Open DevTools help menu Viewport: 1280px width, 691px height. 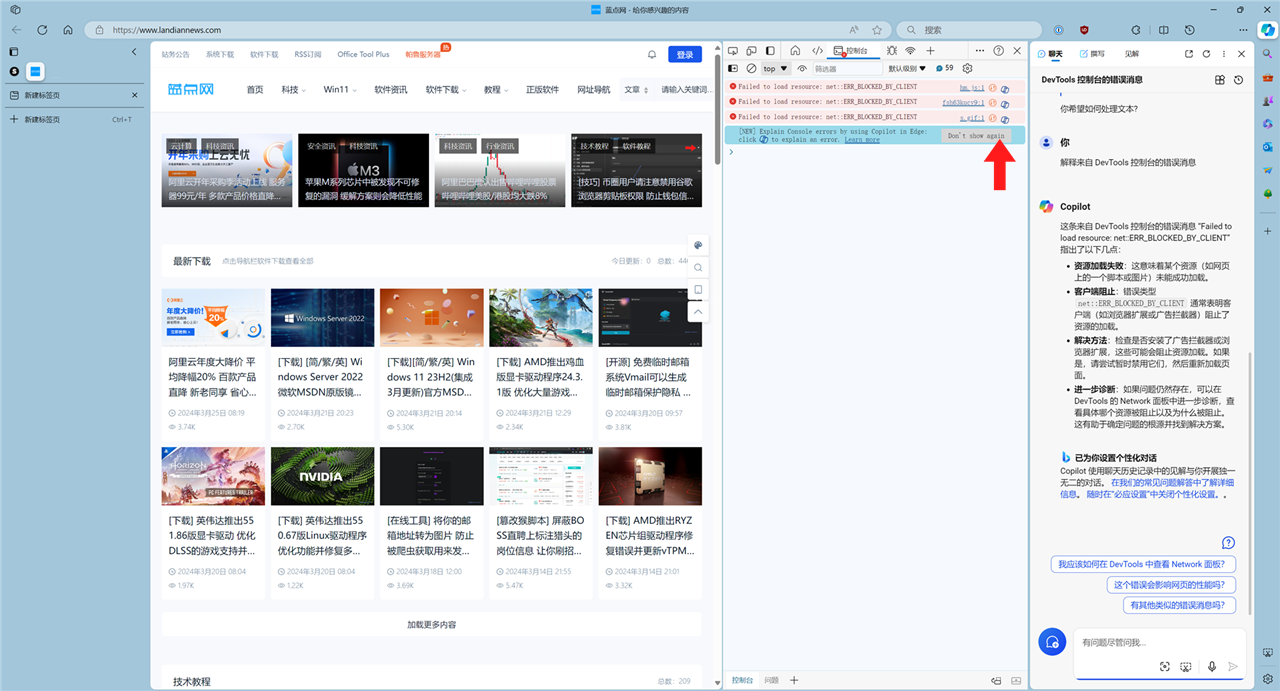point(999,51)
